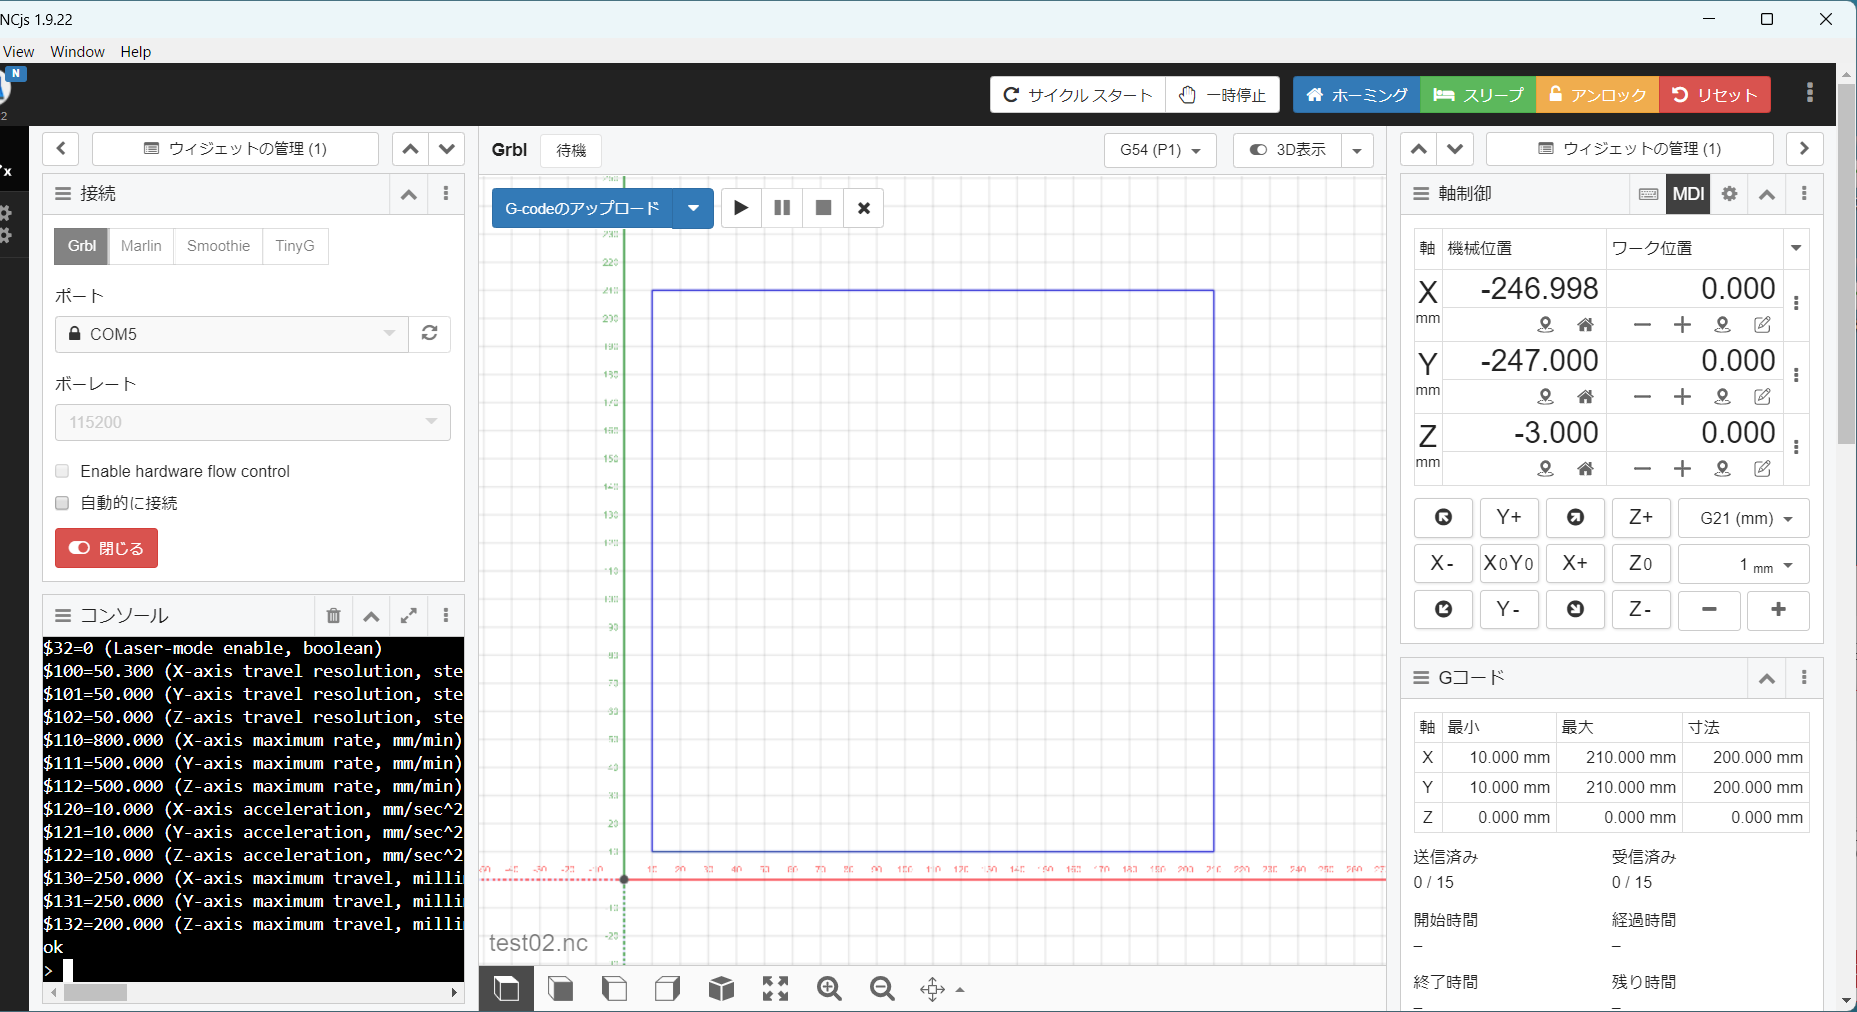
Task: Open the G21 (mm) units dropdown
Action: point(1743,518)
